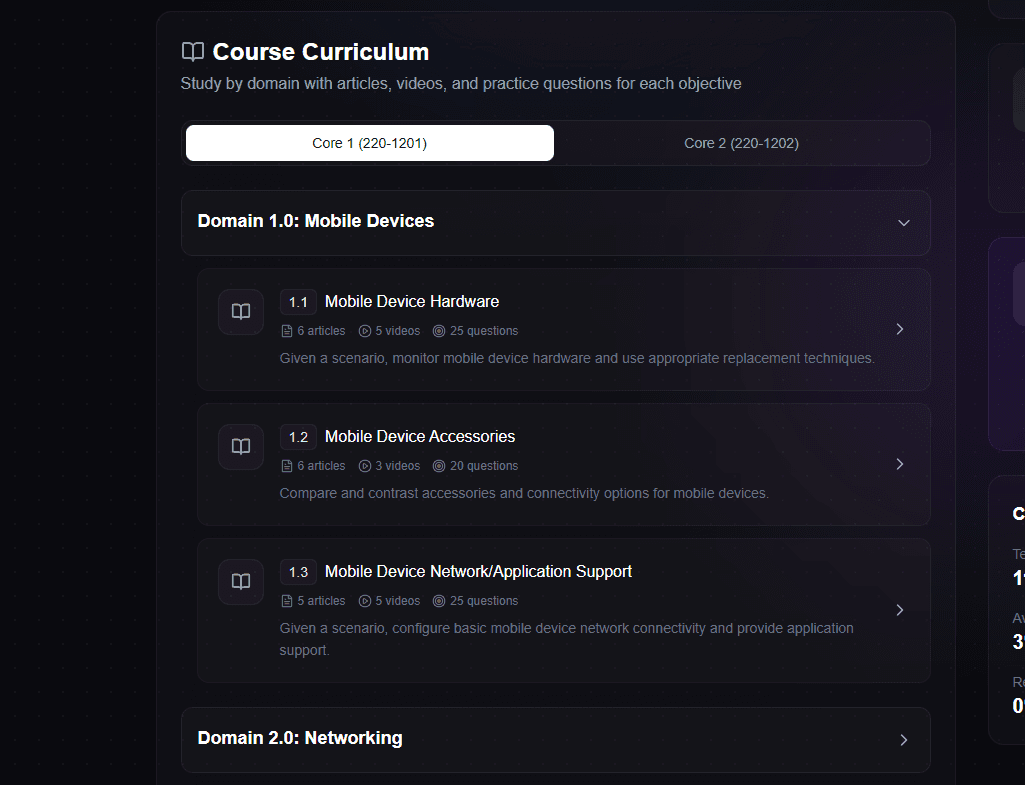
Task: Click the book icon beside Course Curriculum heading
Action: pyautogui.click(x=192, y=51)
